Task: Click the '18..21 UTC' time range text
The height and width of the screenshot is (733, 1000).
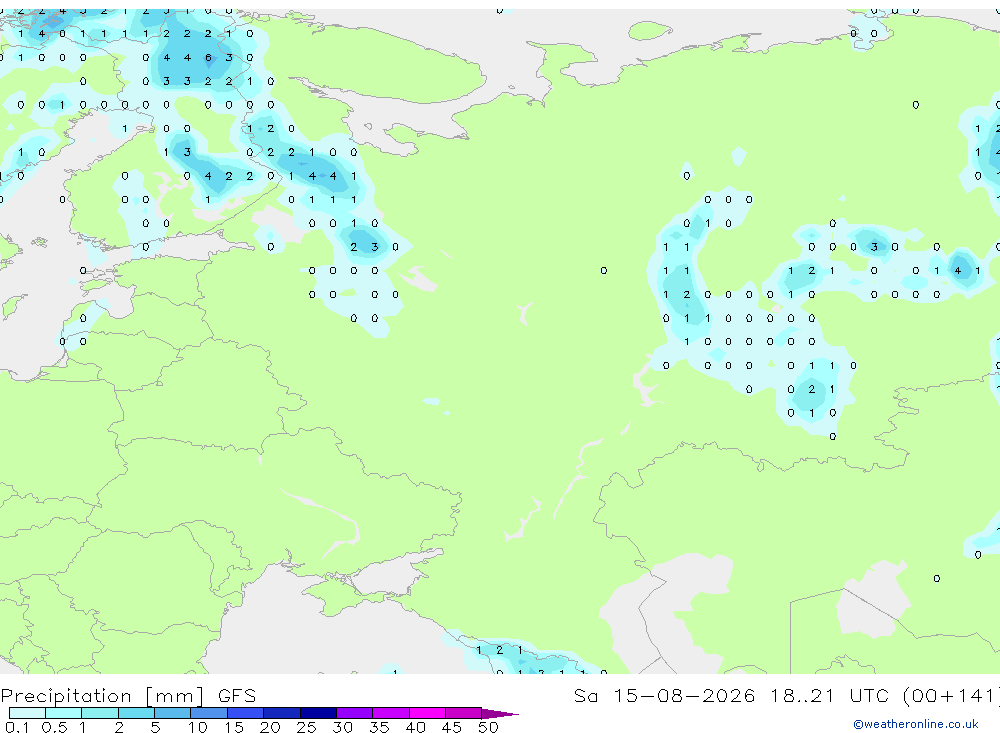Action: (x=829, y=695)
